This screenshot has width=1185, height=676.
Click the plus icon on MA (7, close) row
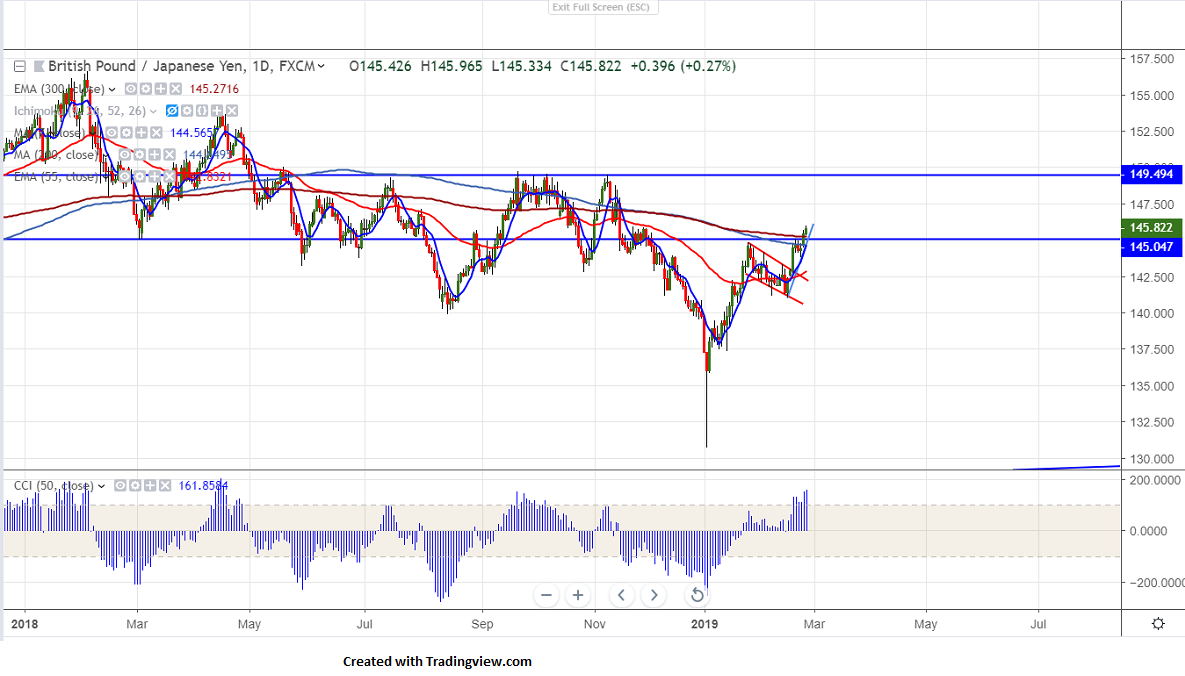(141, 133)
